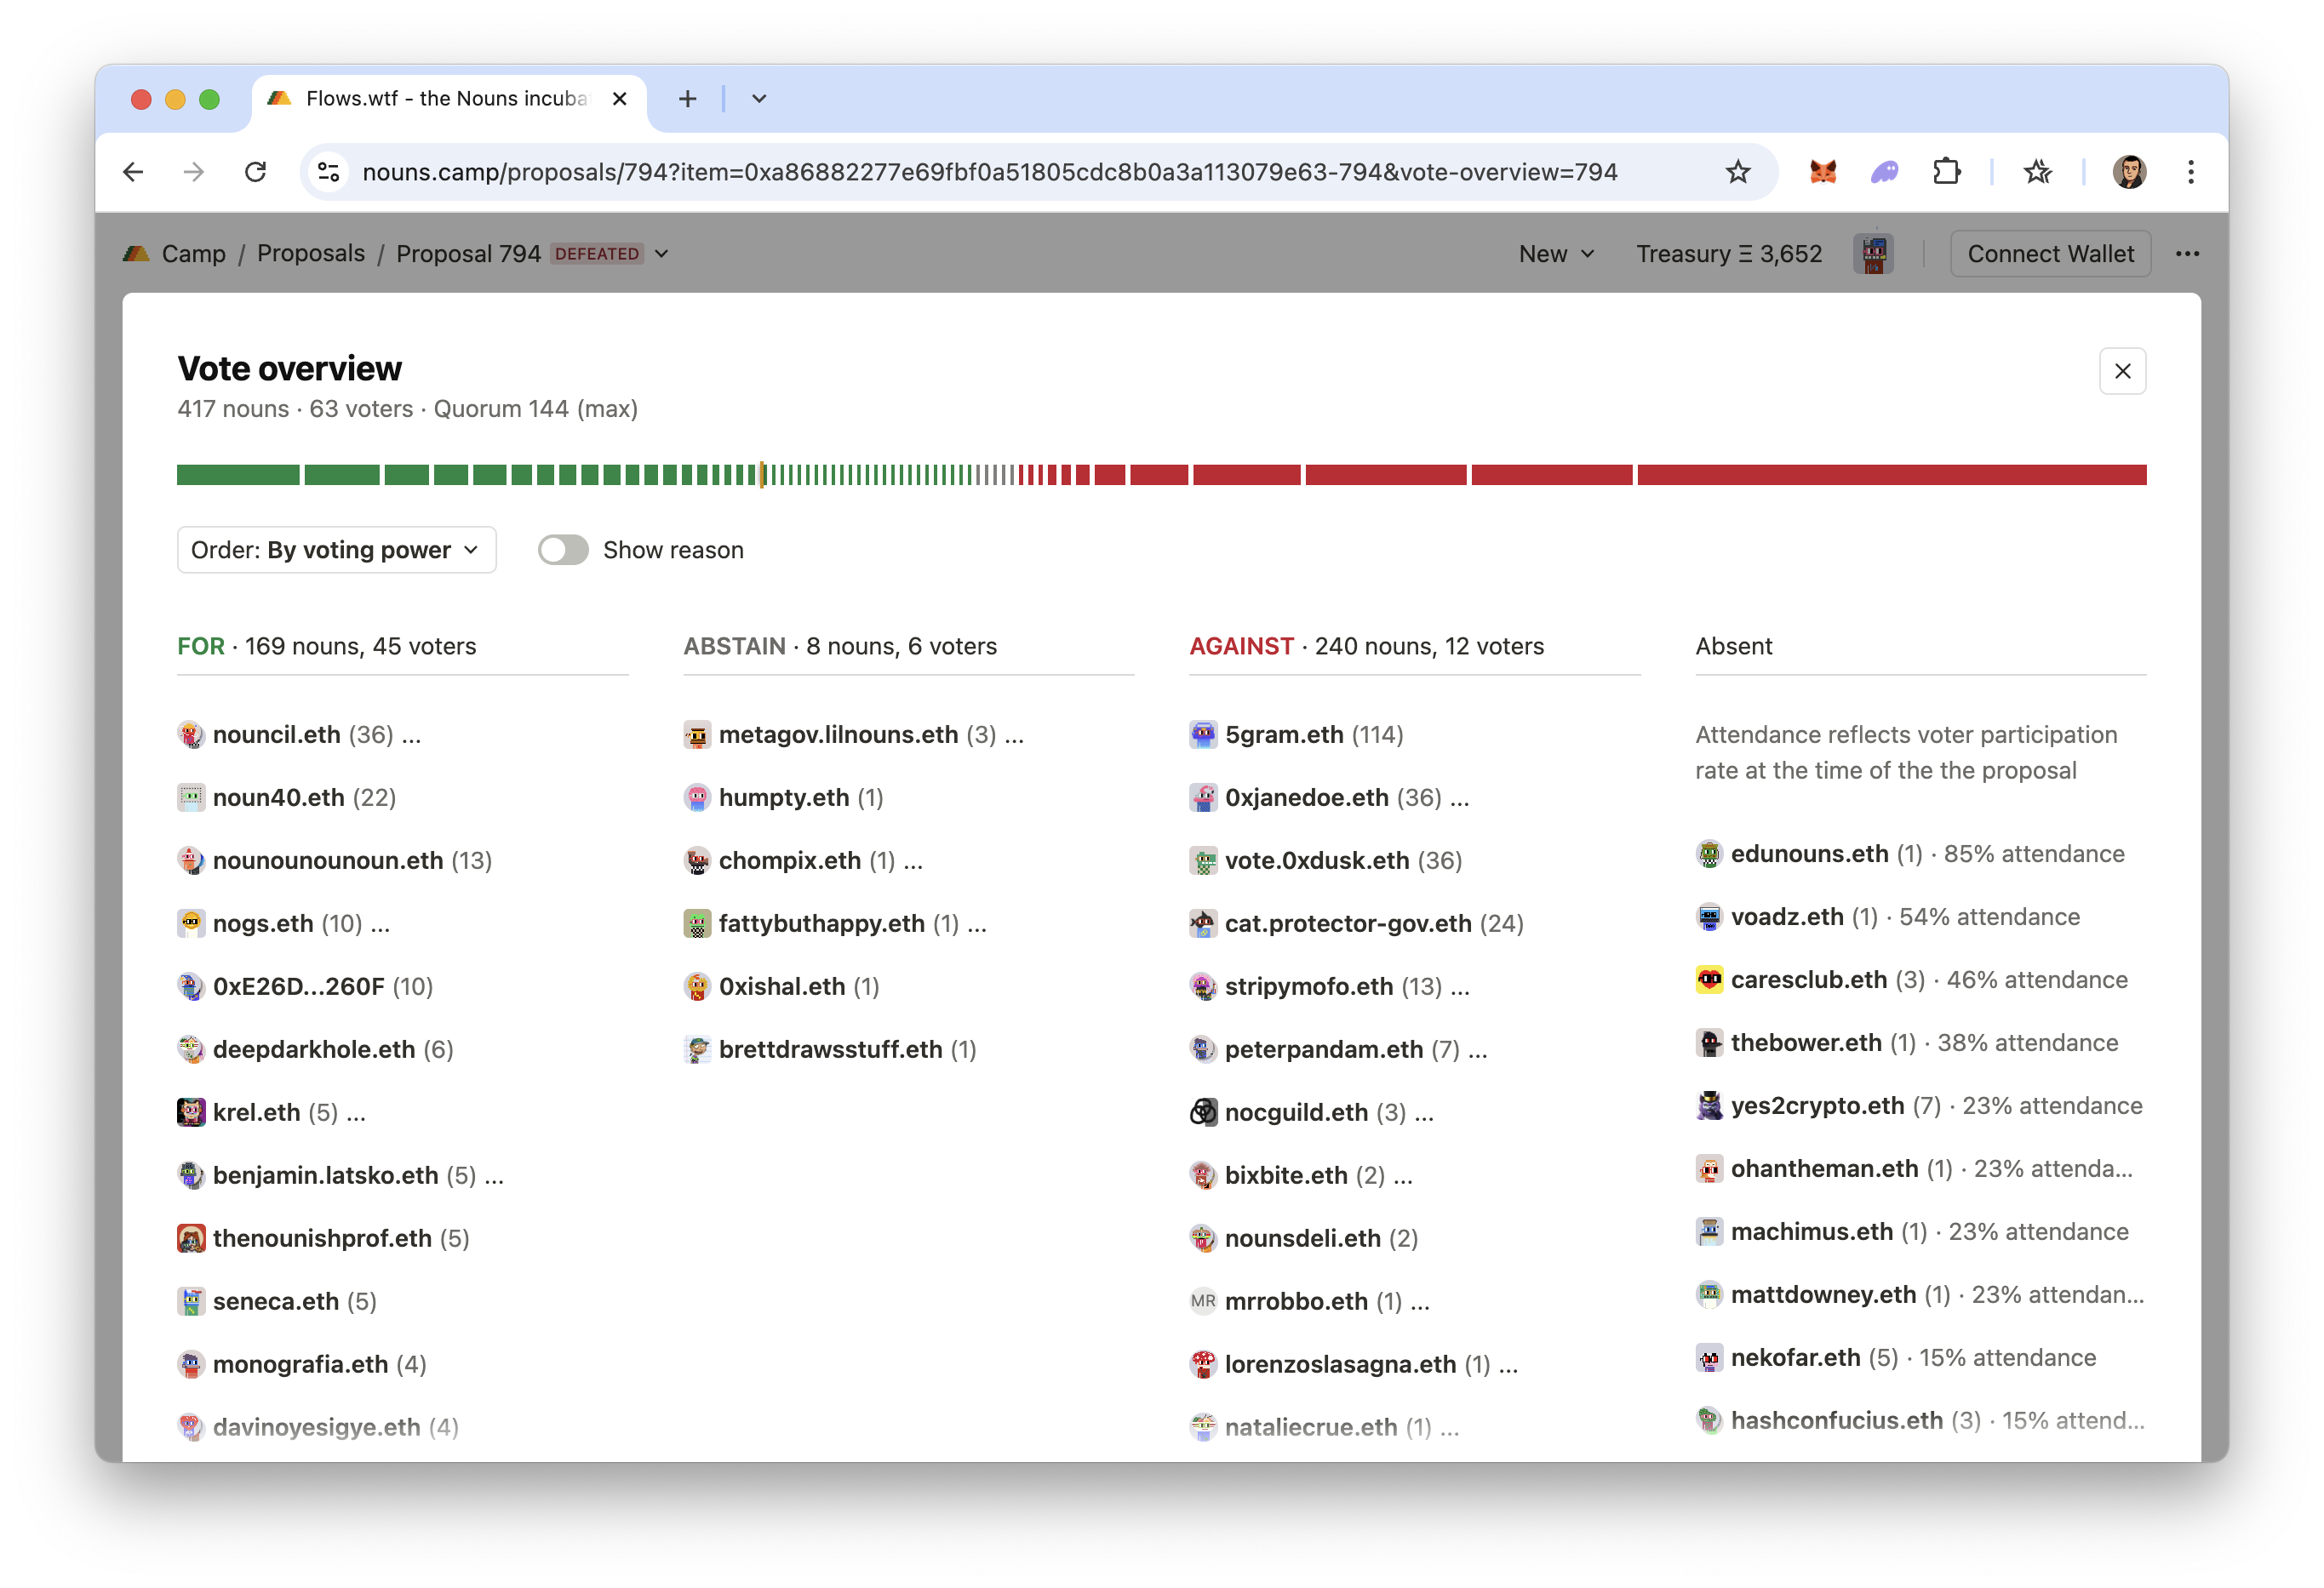Open the New dropdown menu

[1554, 253]
